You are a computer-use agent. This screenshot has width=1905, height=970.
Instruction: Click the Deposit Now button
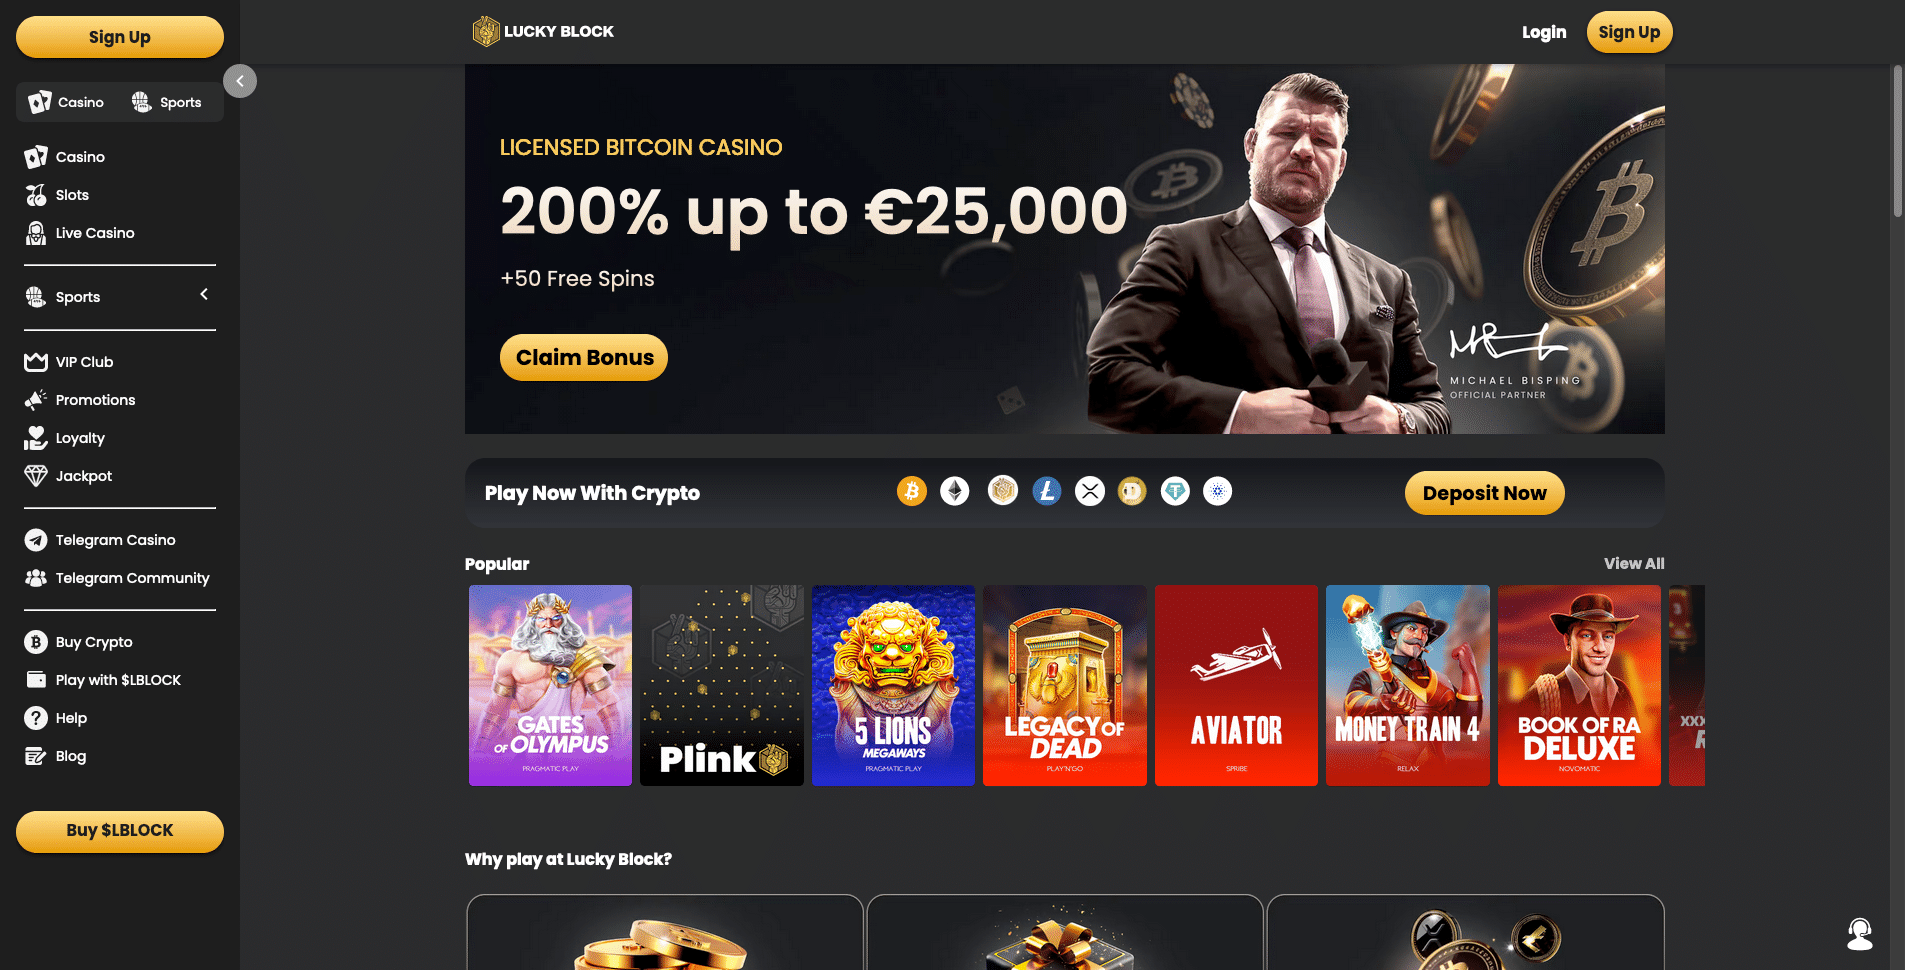(x=1484, y=493)
